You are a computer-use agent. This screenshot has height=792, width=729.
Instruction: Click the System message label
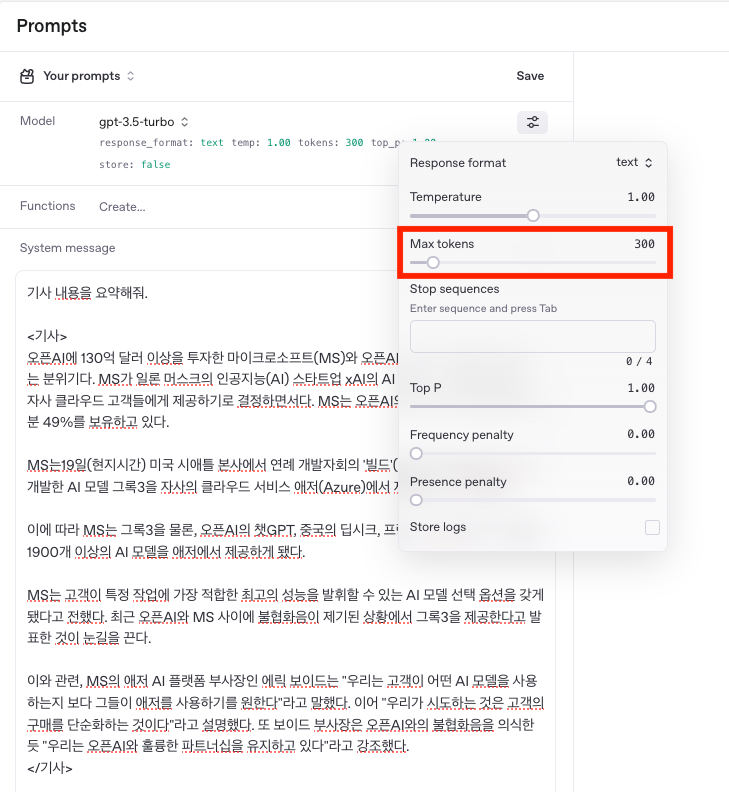pos(67,248)
